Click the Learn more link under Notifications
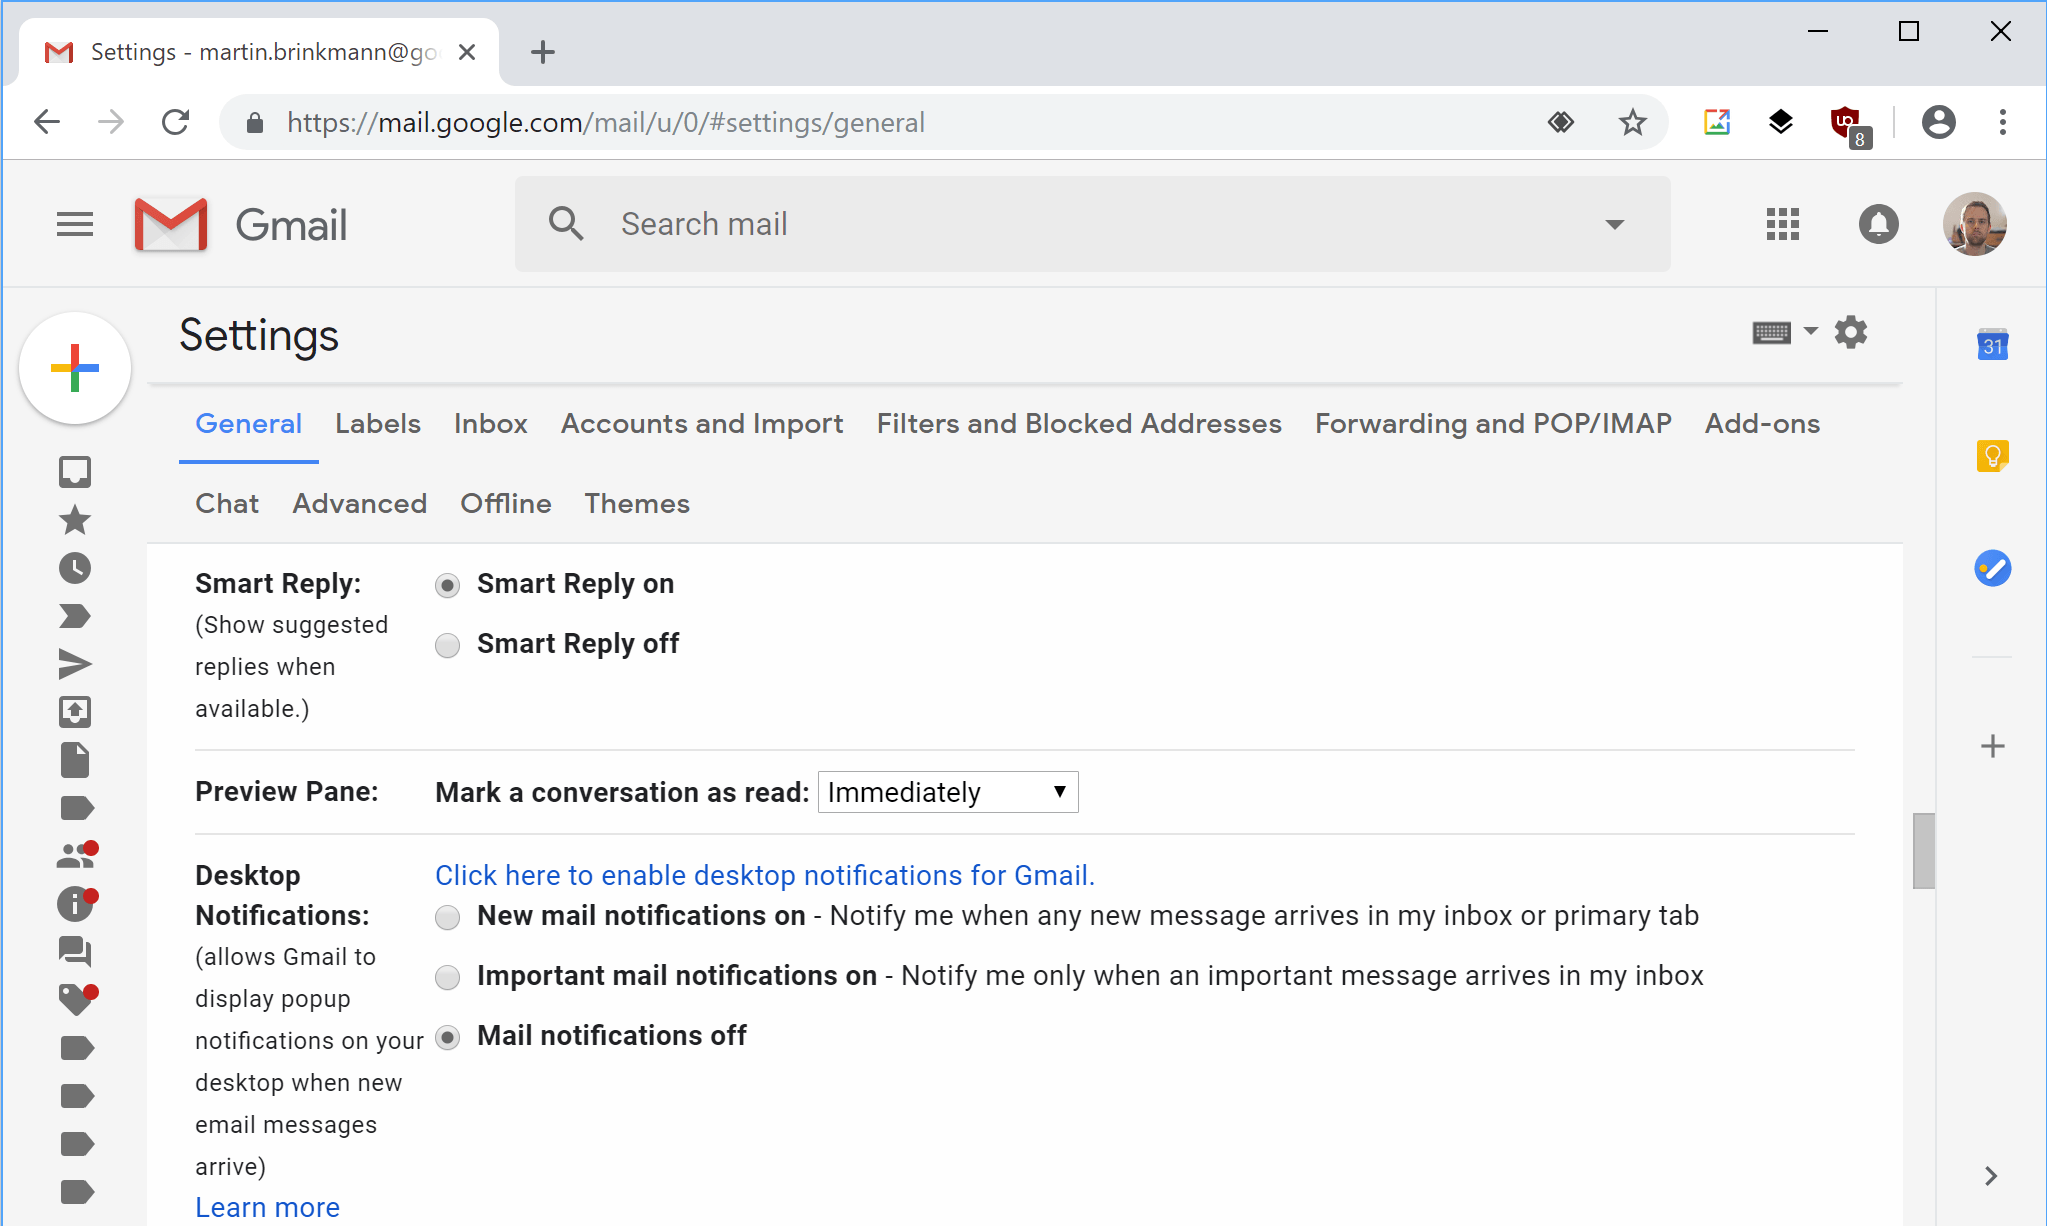The width and height of the screenshot is (2047, 1226). click(267, 1207)
